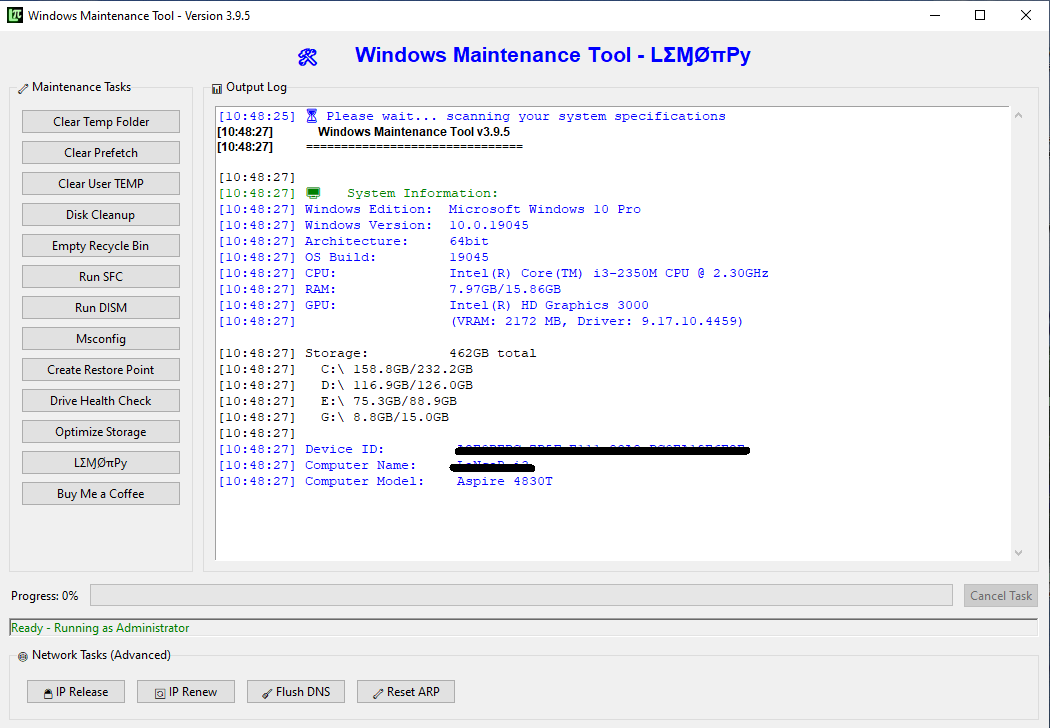Start the Drive Health Check

tap(101, 401)
